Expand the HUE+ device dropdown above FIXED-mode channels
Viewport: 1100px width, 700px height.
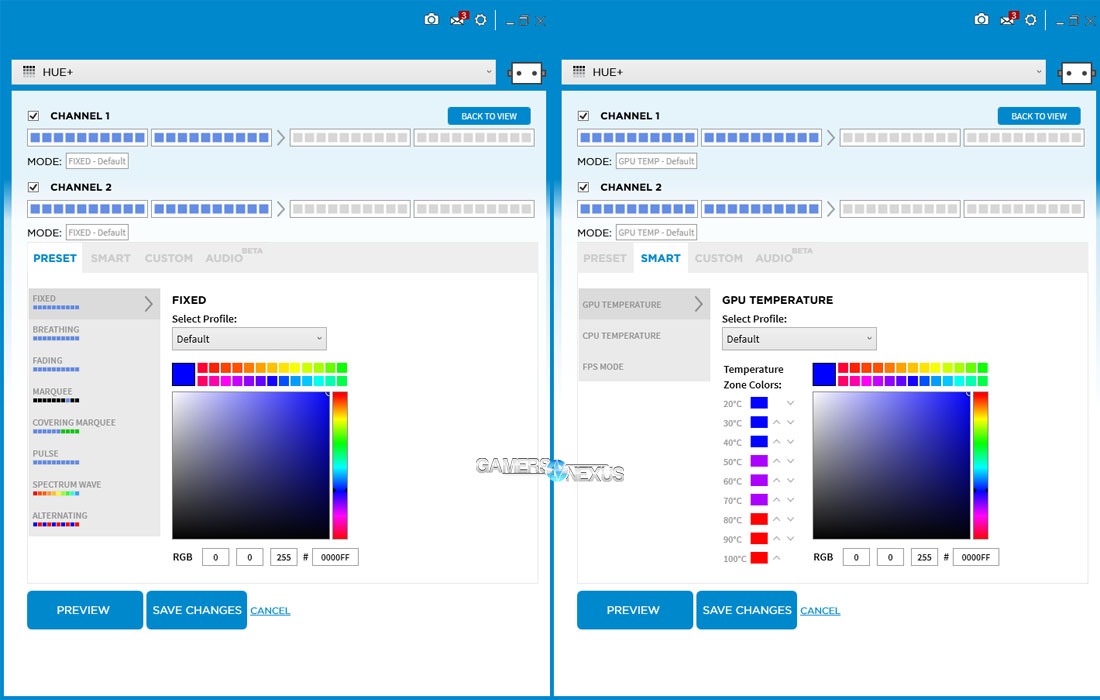[254, 72]
